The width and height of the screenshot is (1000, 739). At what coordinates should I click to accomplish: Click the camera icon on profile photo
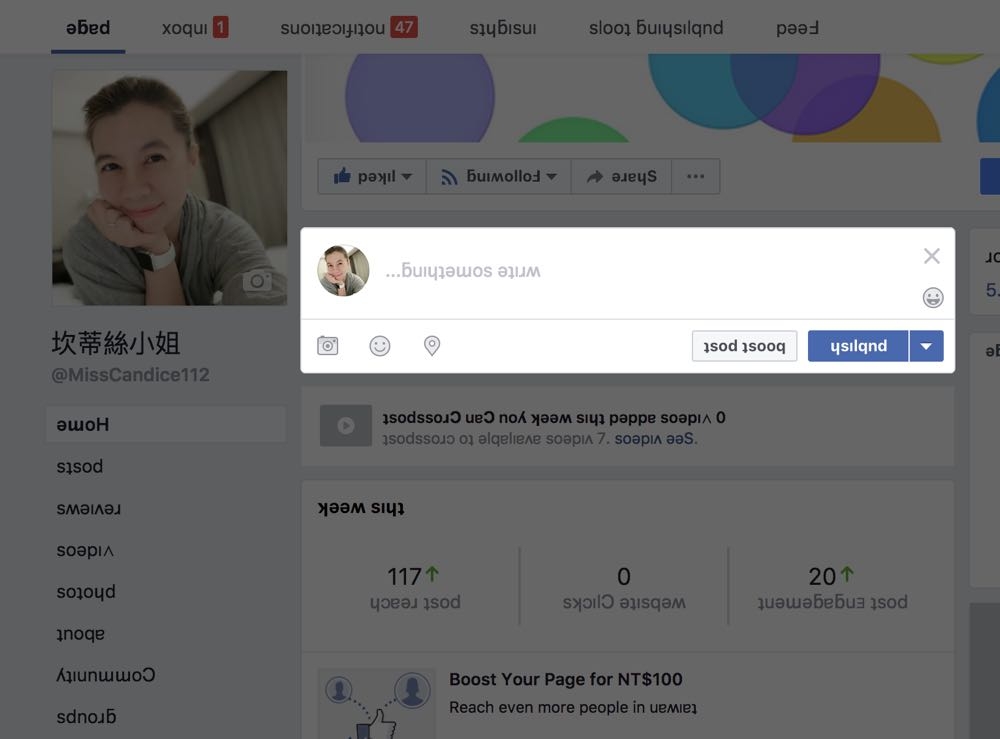[x=257, y=281]
